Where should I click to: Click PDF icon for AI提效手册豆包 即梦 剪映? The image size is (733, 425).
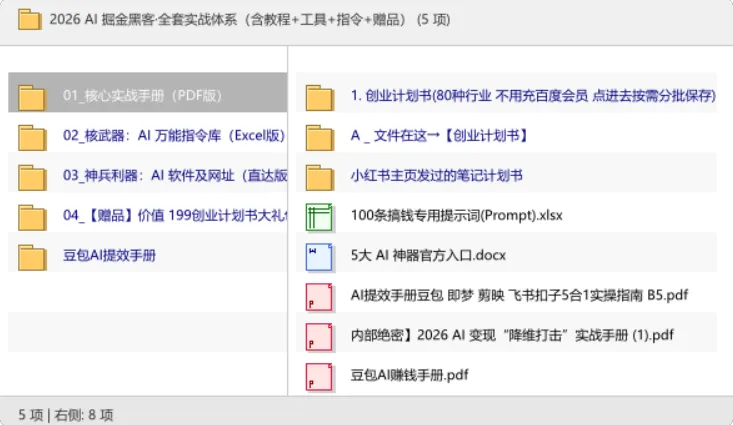click(x=319, y=297)
